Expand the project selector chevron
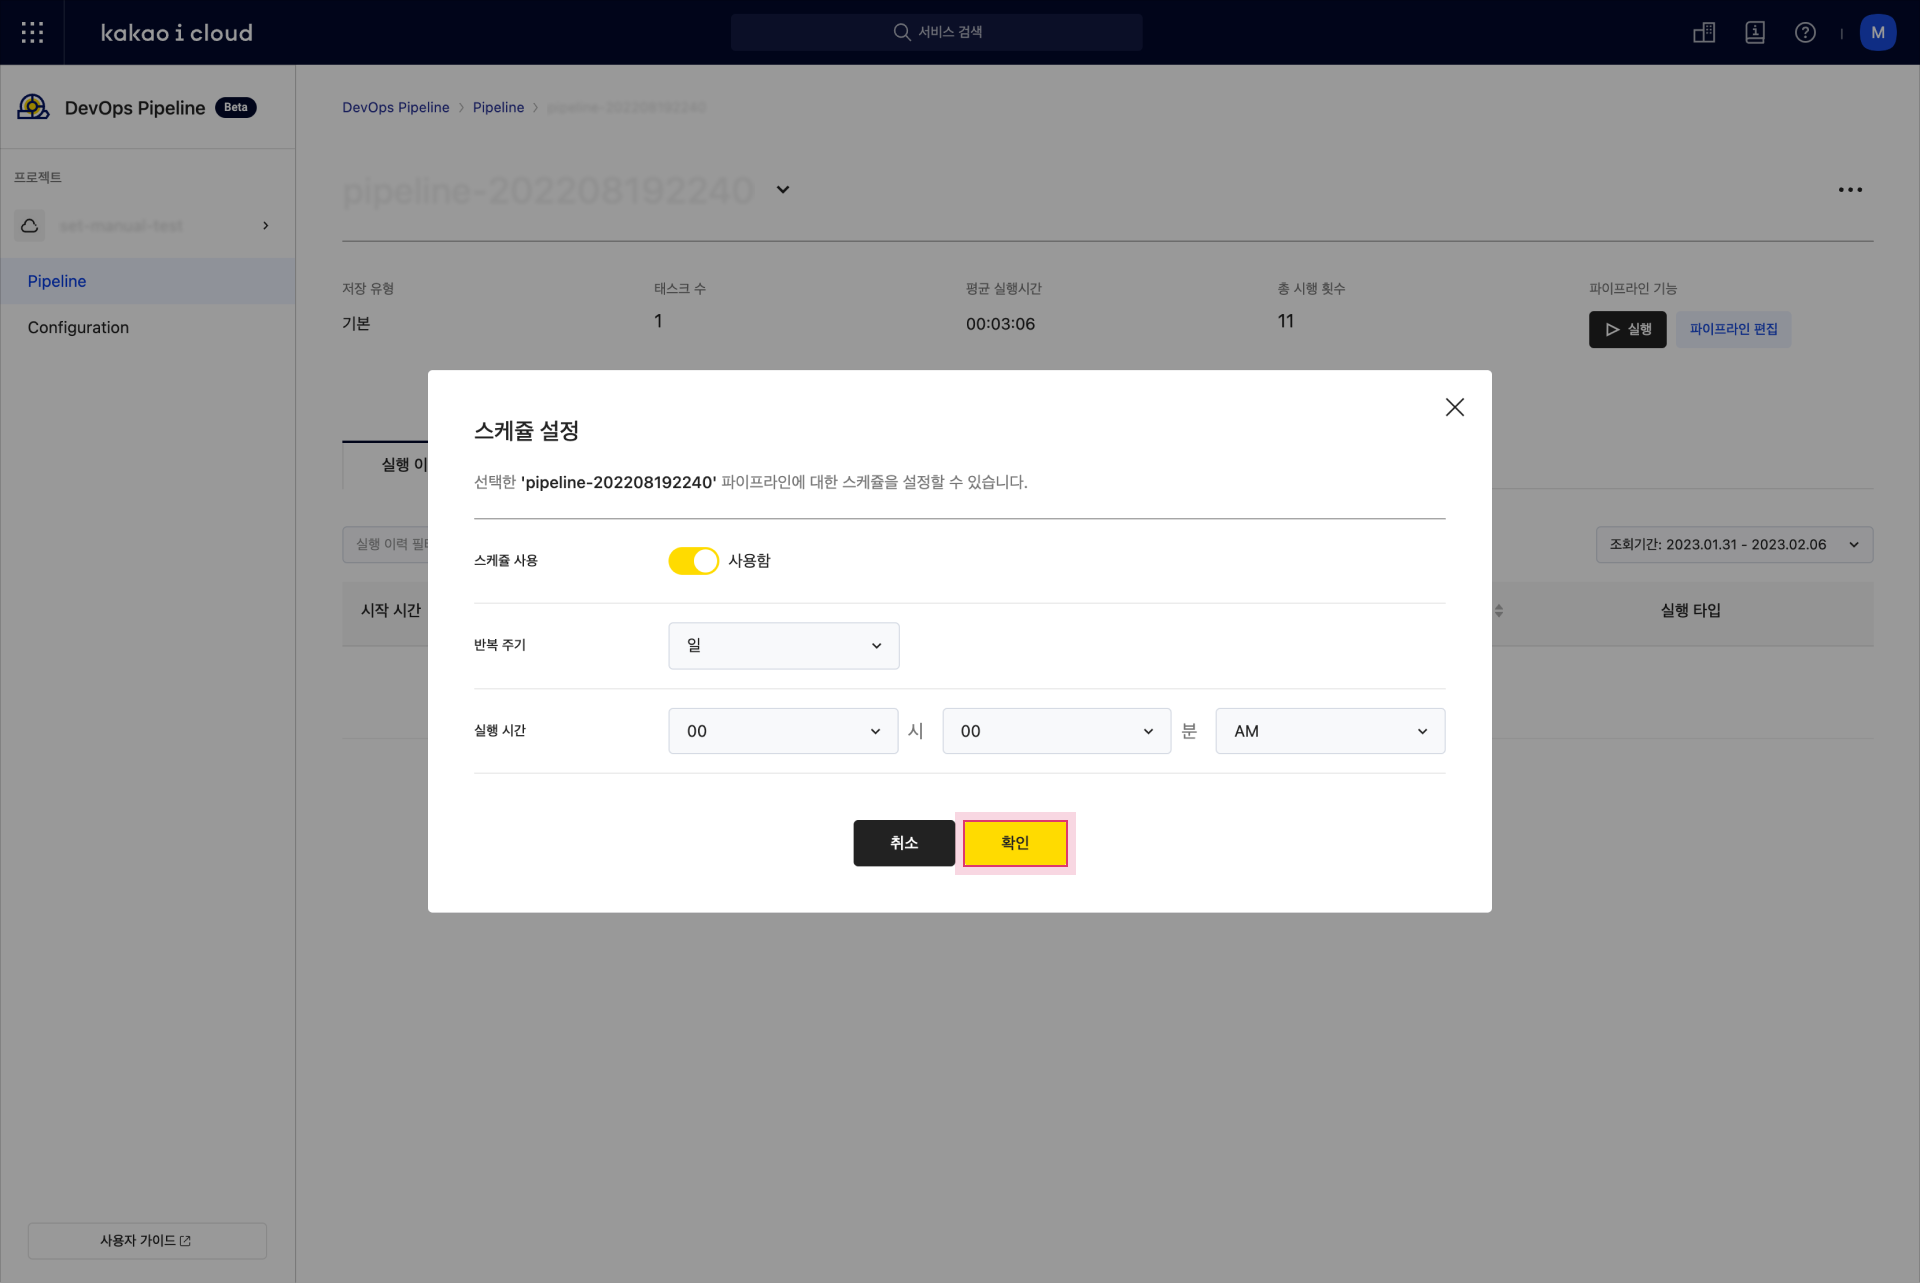Image resolution: width=1920 pixels, height=1283 pixels. (x=265, y=225)
